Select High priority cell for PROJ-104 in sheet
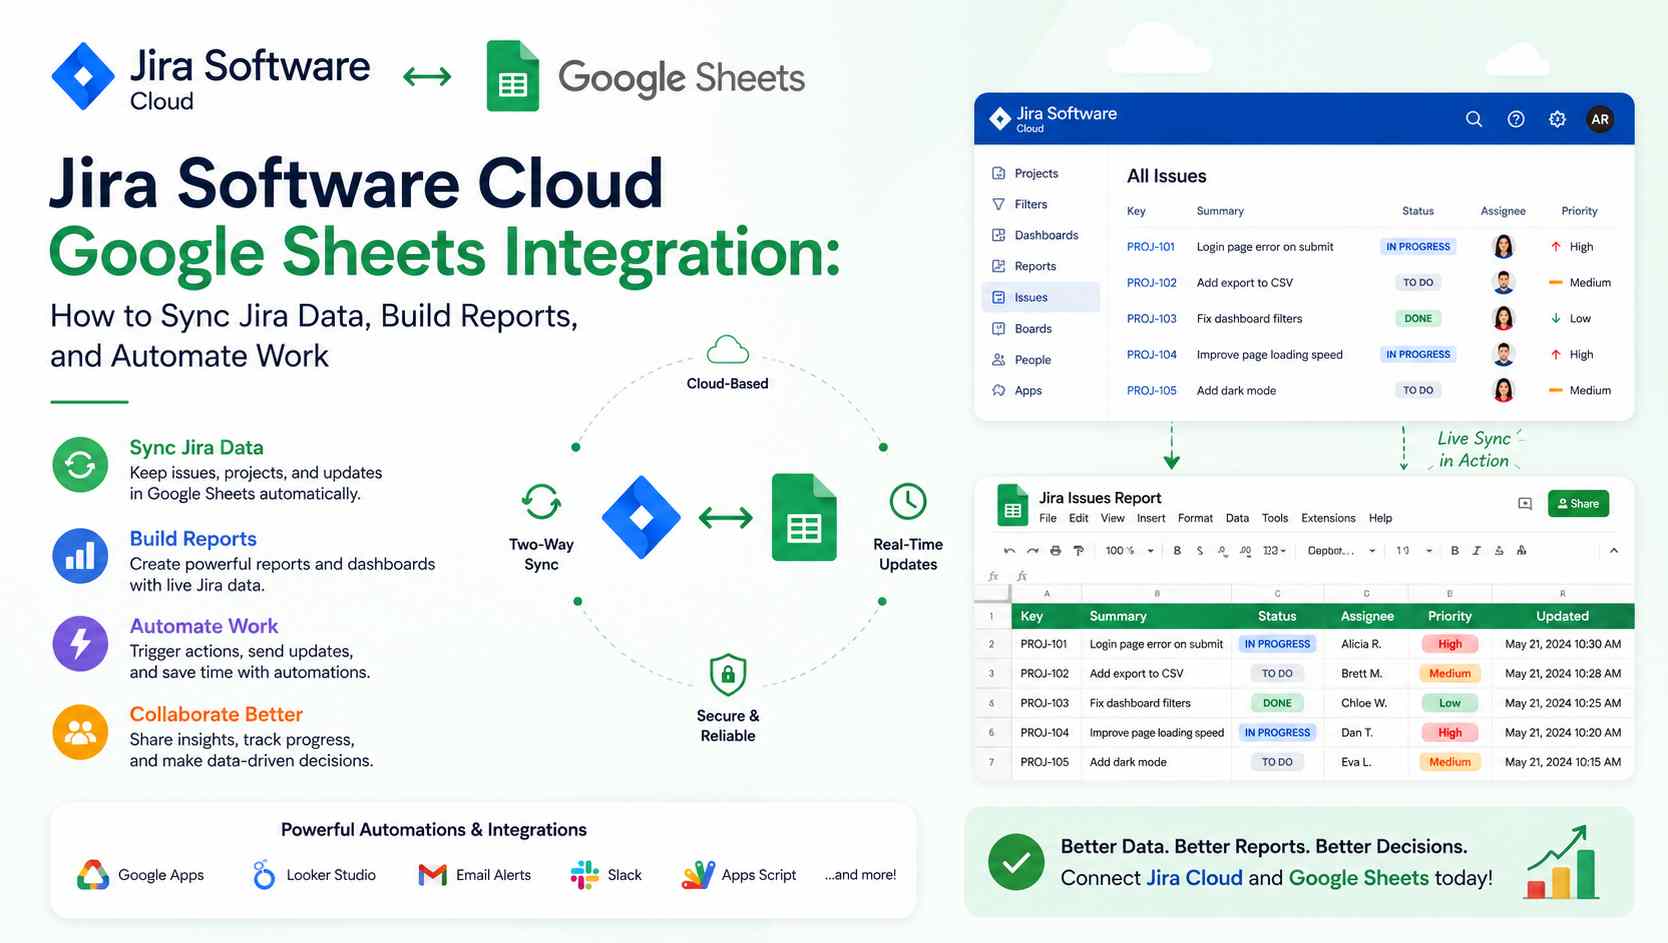 coord(1450,732)
